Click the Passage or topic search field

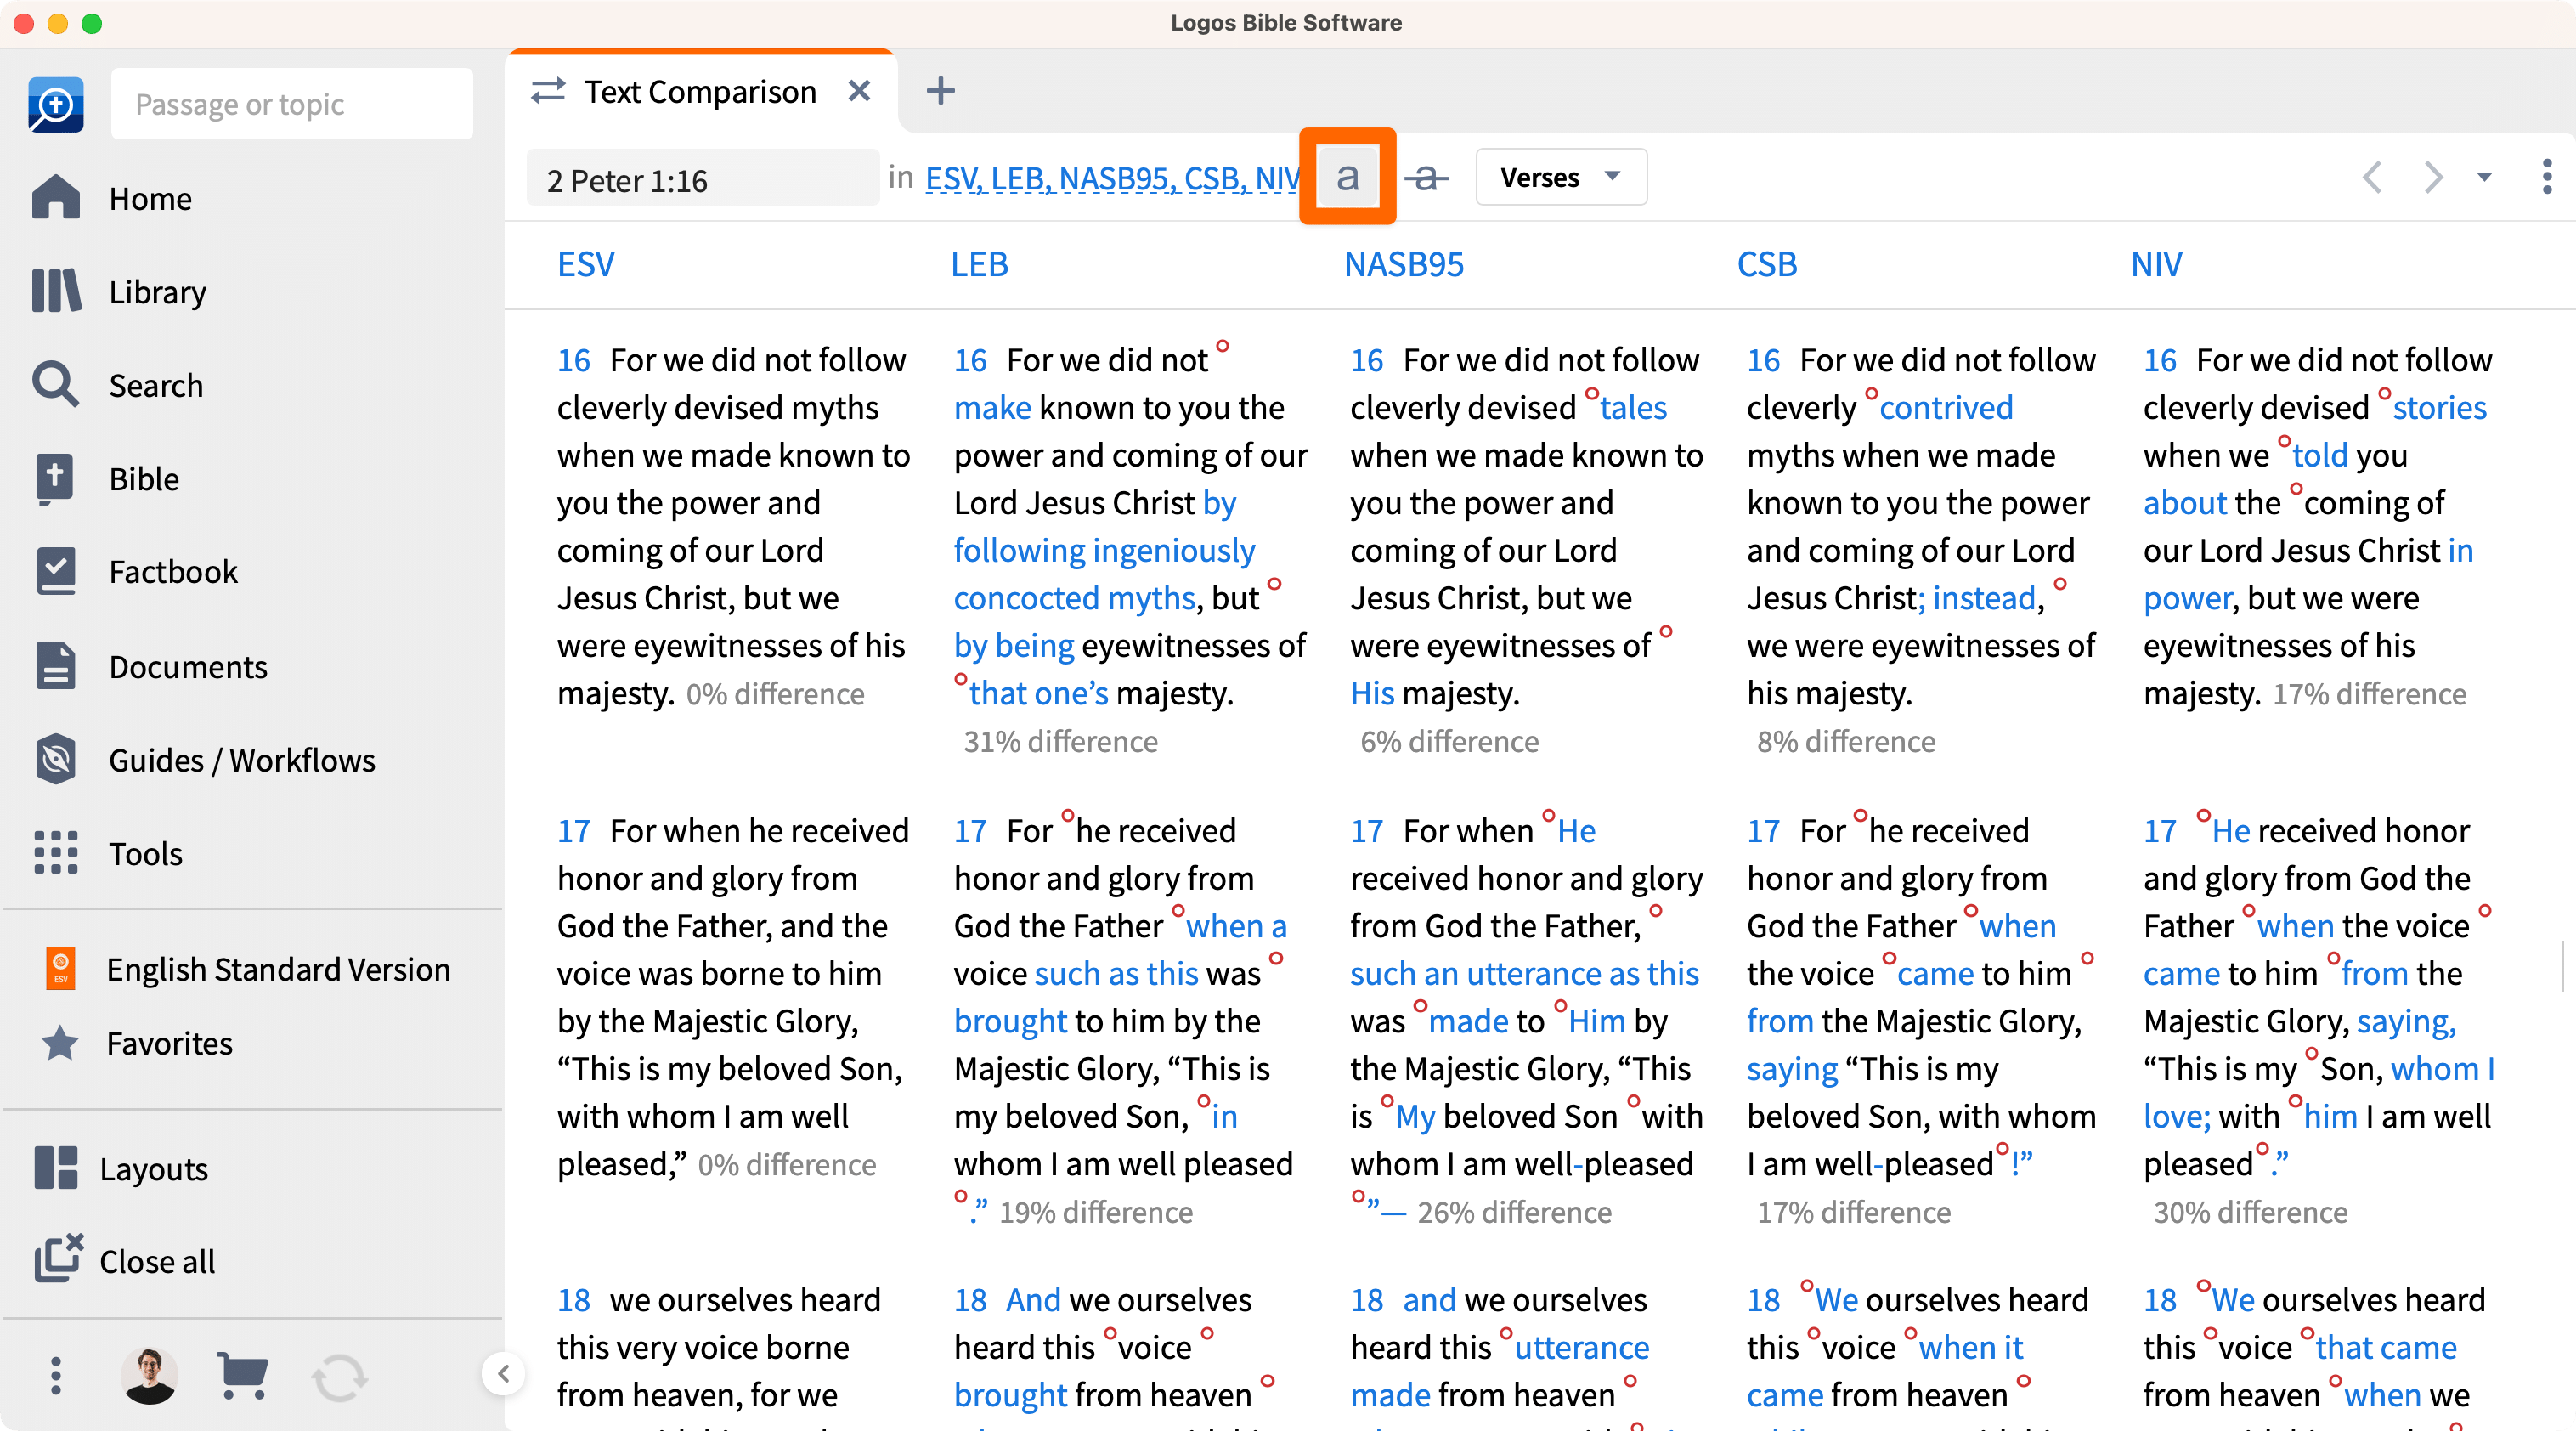pyautogui.click(x=292, y=104)
